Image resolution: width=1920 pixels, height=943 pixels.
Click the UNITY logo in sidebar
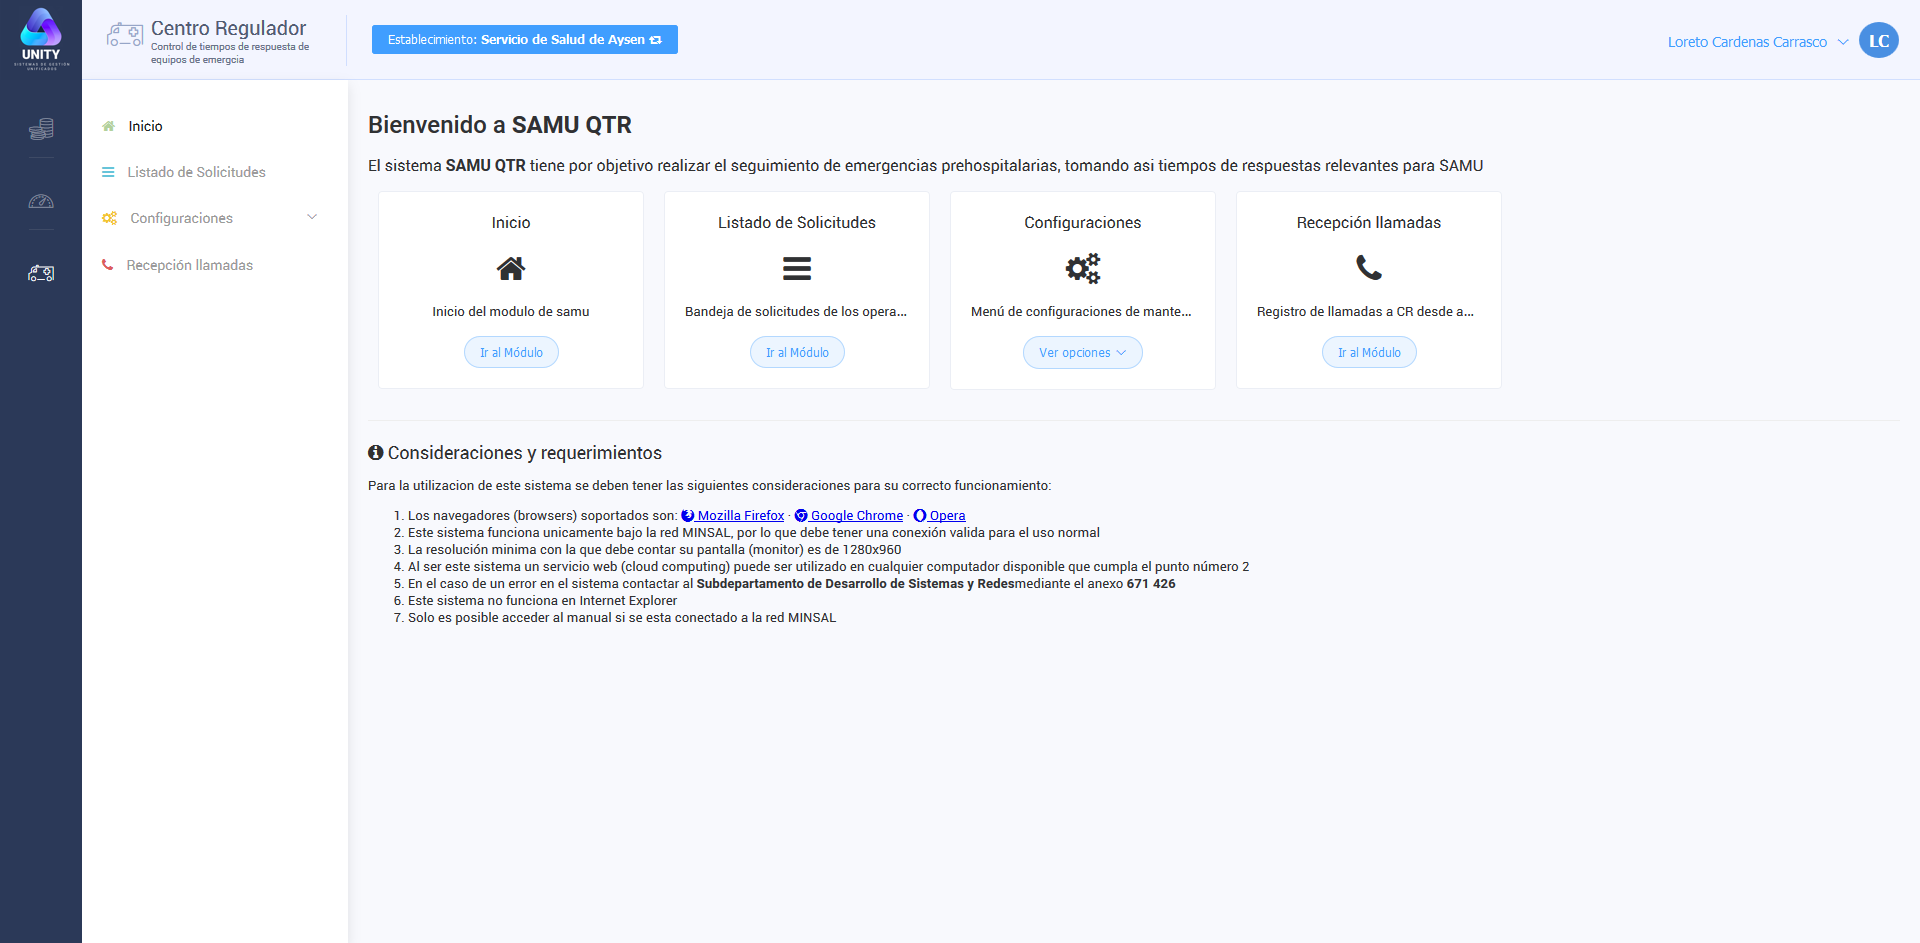tap(41, 39)
